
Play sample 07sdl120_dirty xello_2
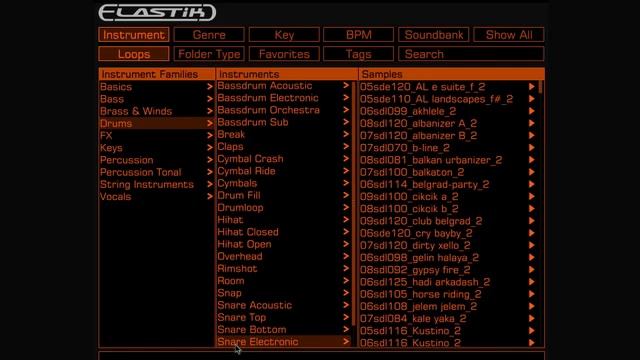pos(531,245)
